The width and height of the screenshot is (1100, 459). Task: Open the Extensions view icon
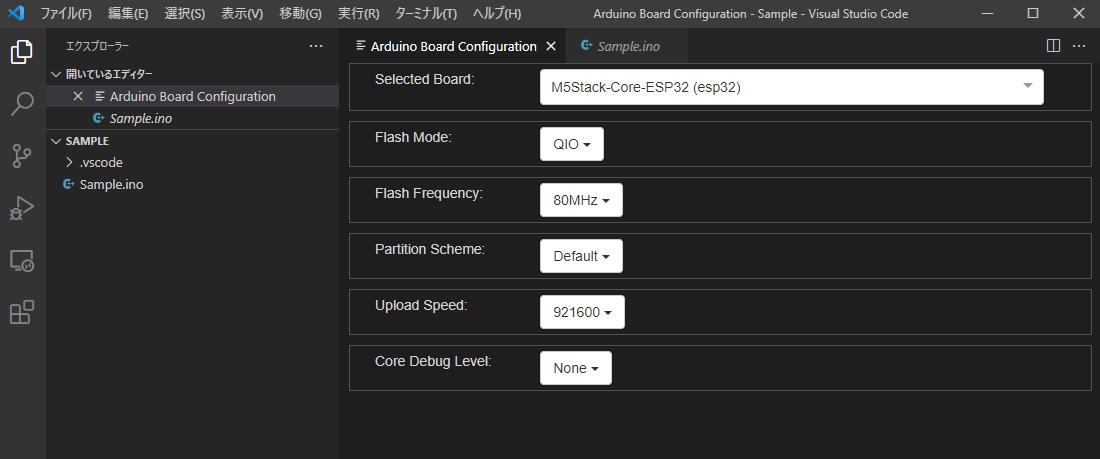click(x=22, y=312)
